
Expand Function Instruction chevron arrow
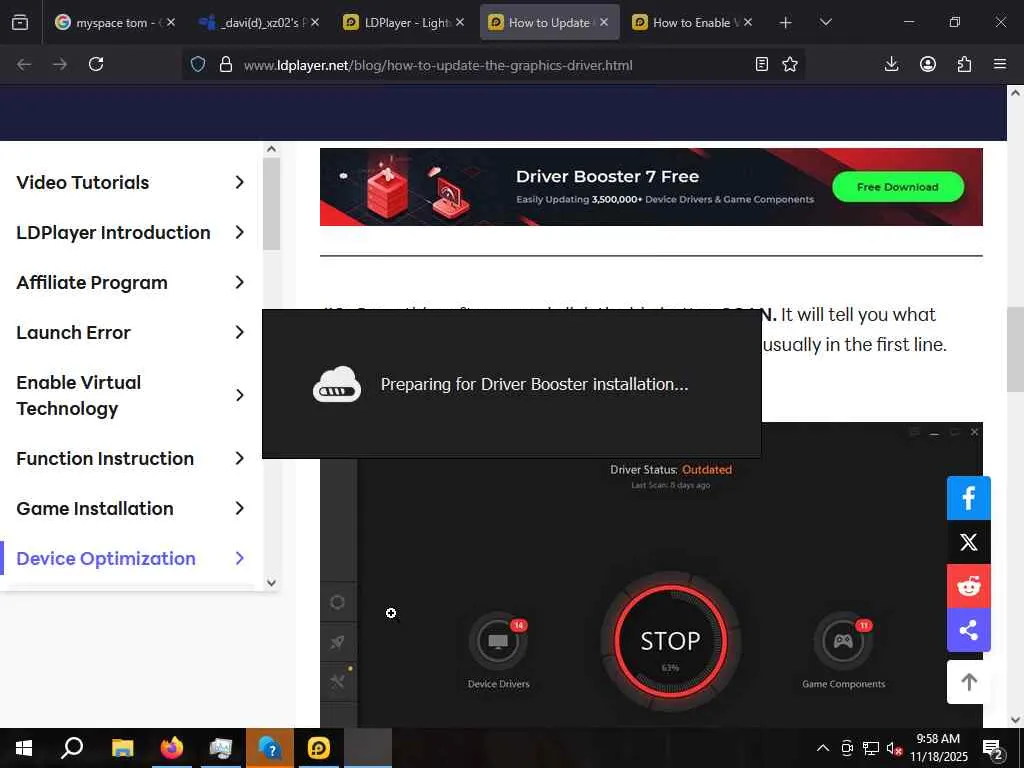(x=240, y=458)
